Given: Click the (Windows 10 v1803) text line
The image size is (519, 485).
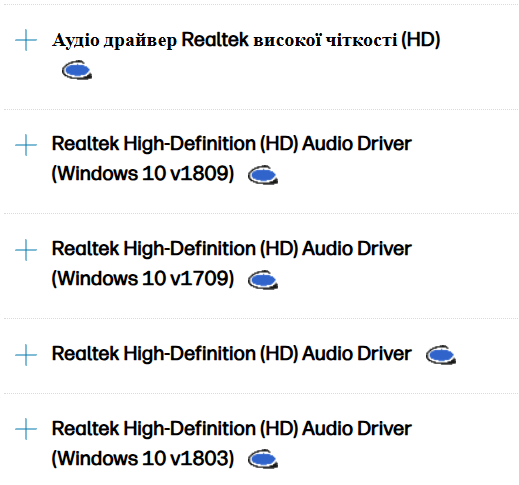Looking at the screenshot, I should (x=143, y=458).
